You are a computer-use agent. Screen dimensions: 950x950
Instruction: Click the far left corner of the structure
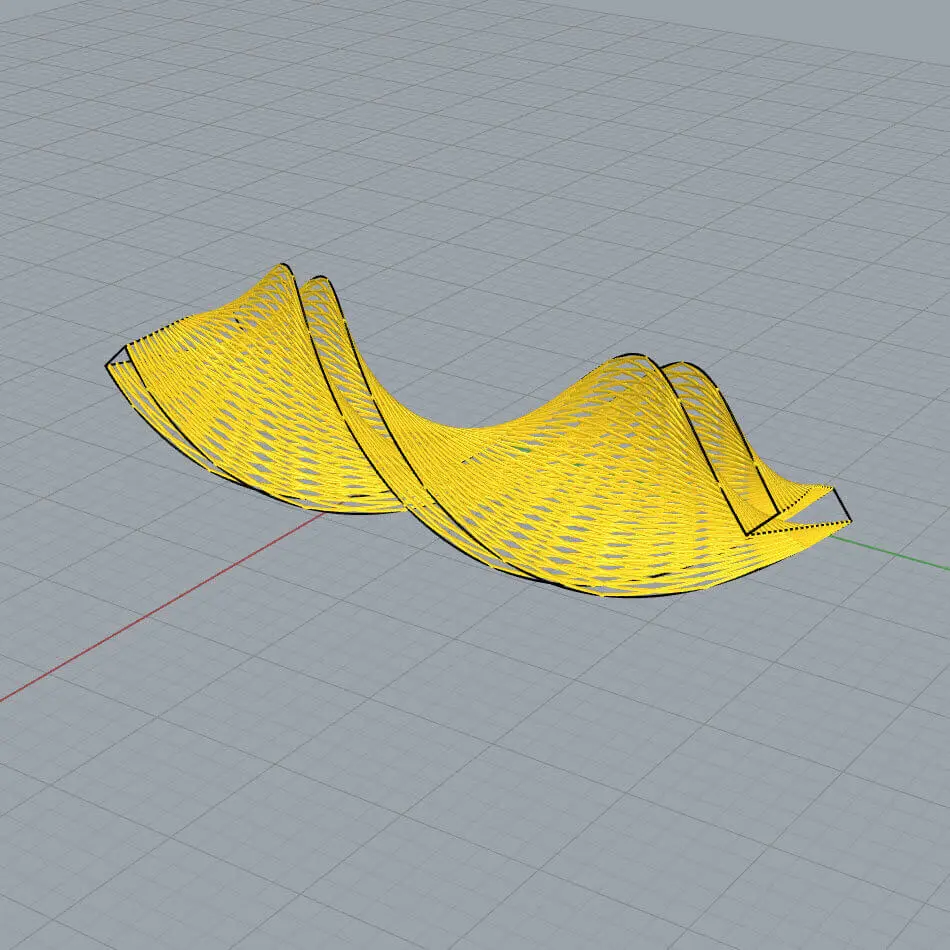(x=107, y=365)
